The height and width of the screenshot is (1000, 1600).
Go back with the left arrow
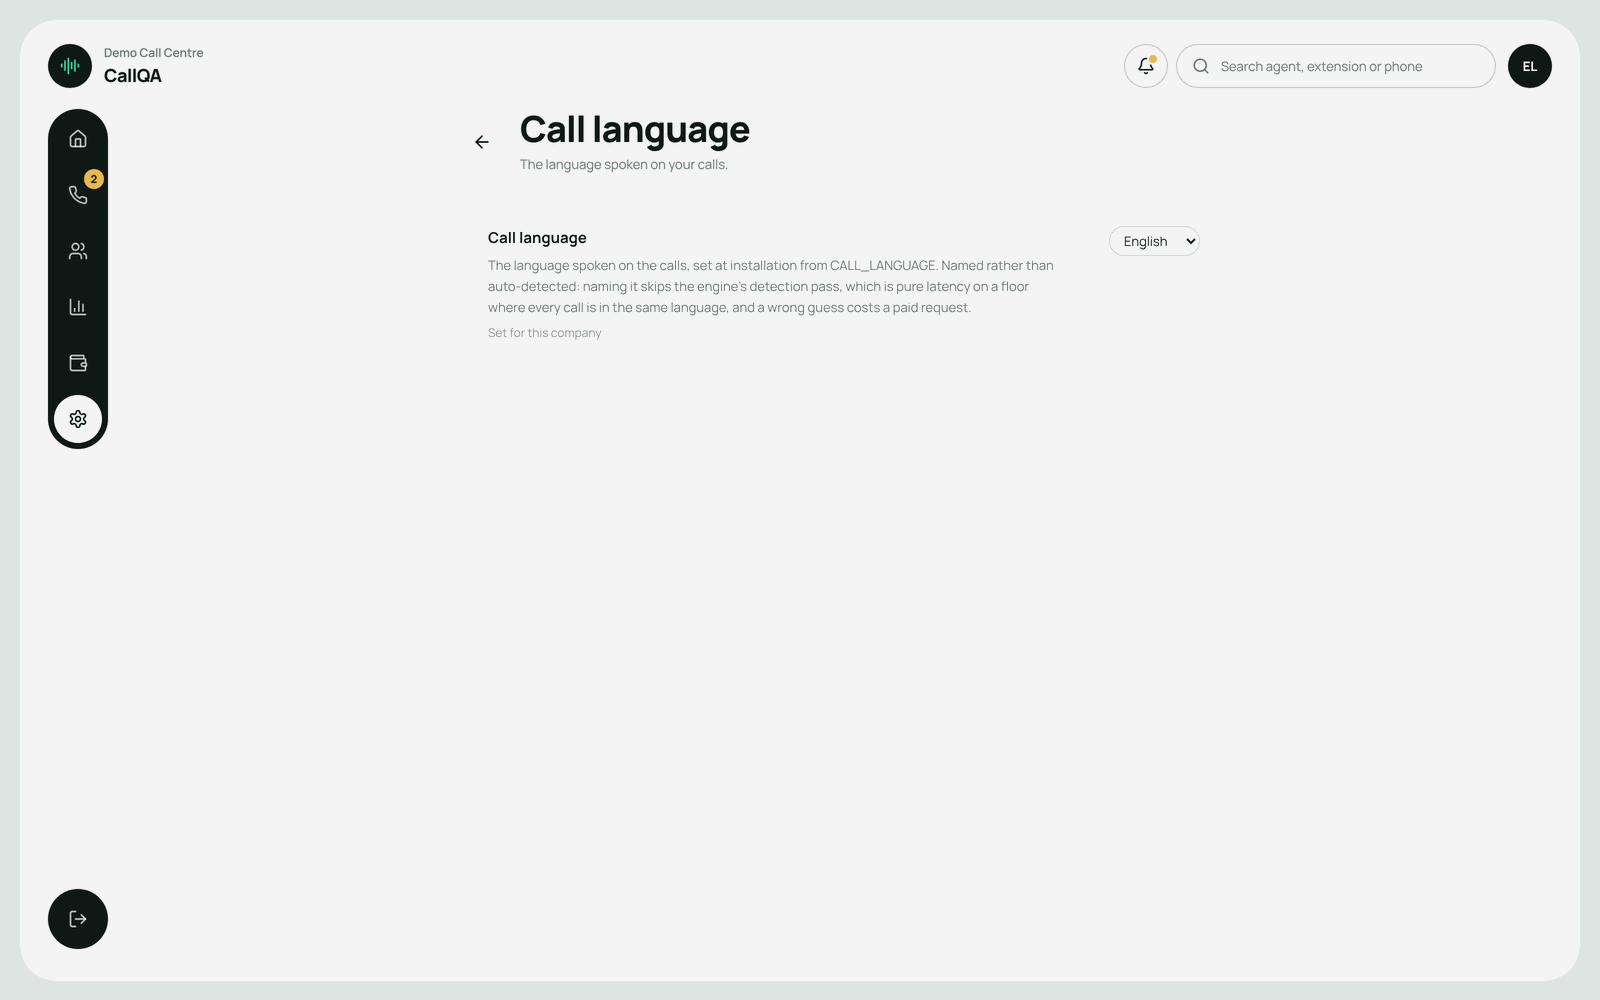(x=482, y=142)
